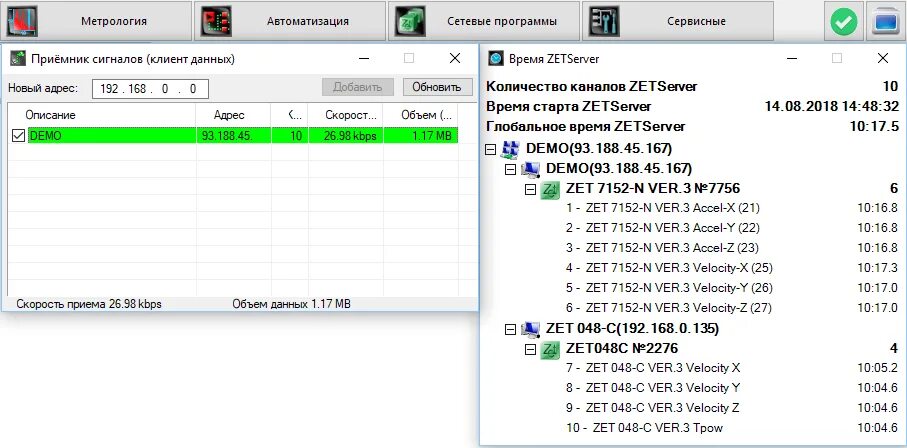Open the Автоматизация menu
This screenshot has width=907, height=448.
(290, 21)
